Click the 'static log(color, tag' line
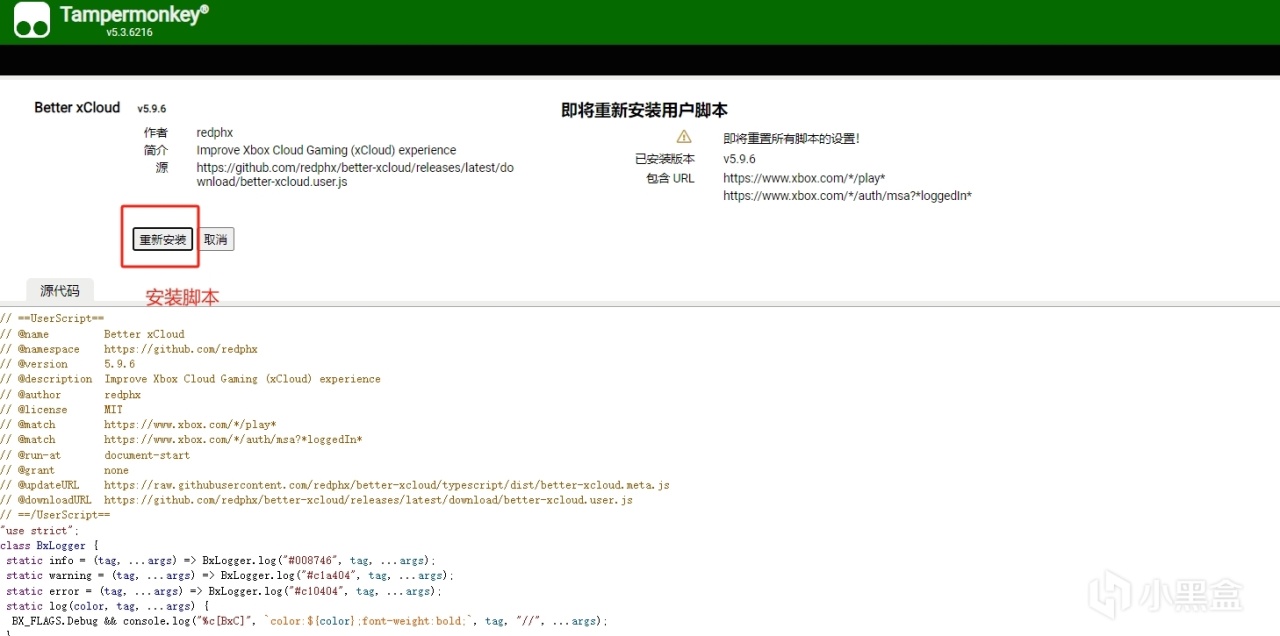The height and width of the screenshot is (636, 1280). coord(107,606)
